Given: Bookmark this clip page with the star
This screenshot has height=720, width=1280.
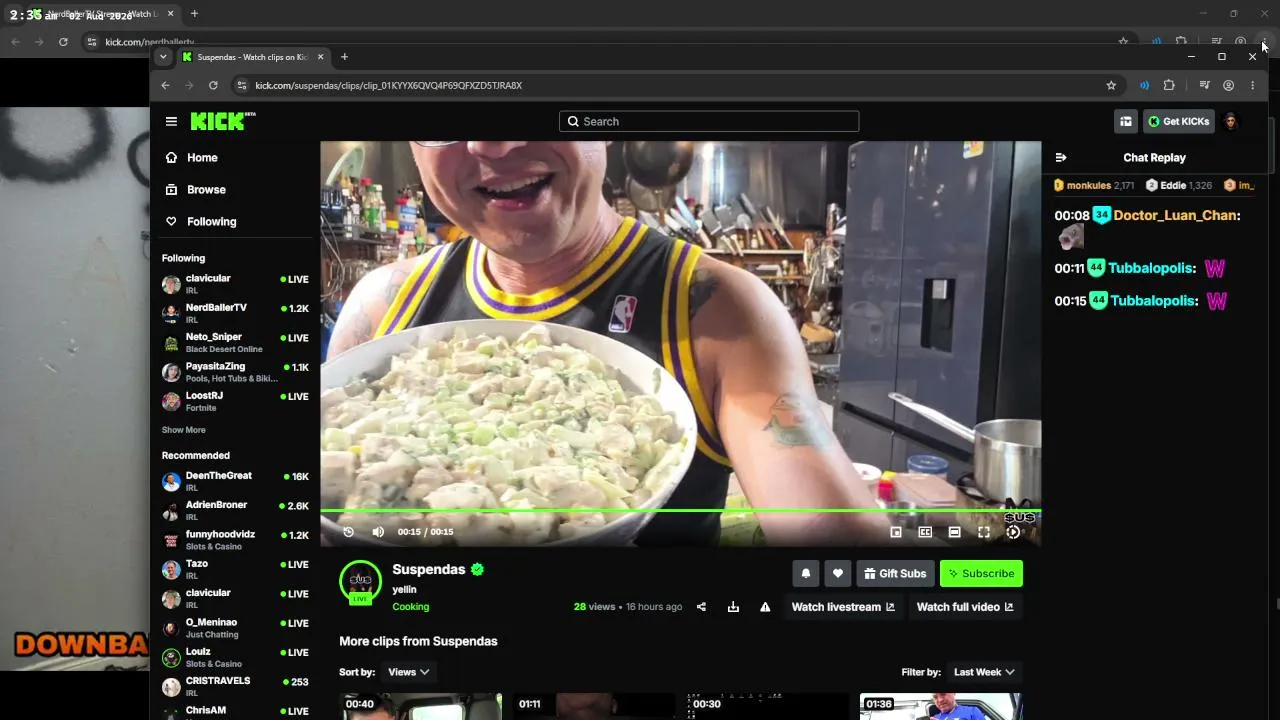Looking at the screenshot, I should tap(1111, 85).
